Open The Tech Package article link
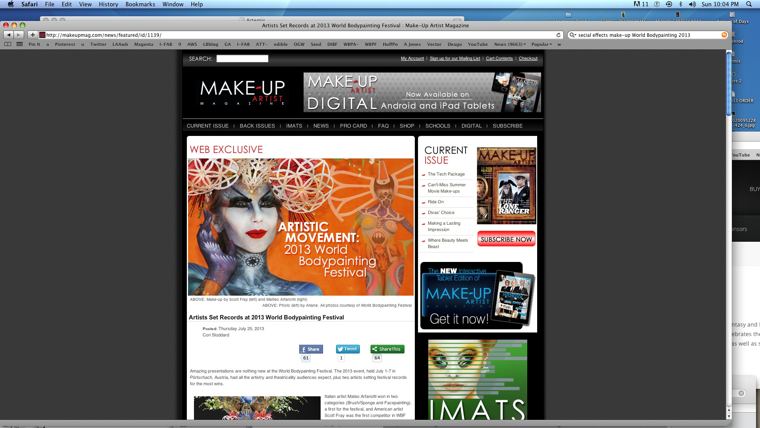Screen dimensions: 760x428 click(446, 174)
